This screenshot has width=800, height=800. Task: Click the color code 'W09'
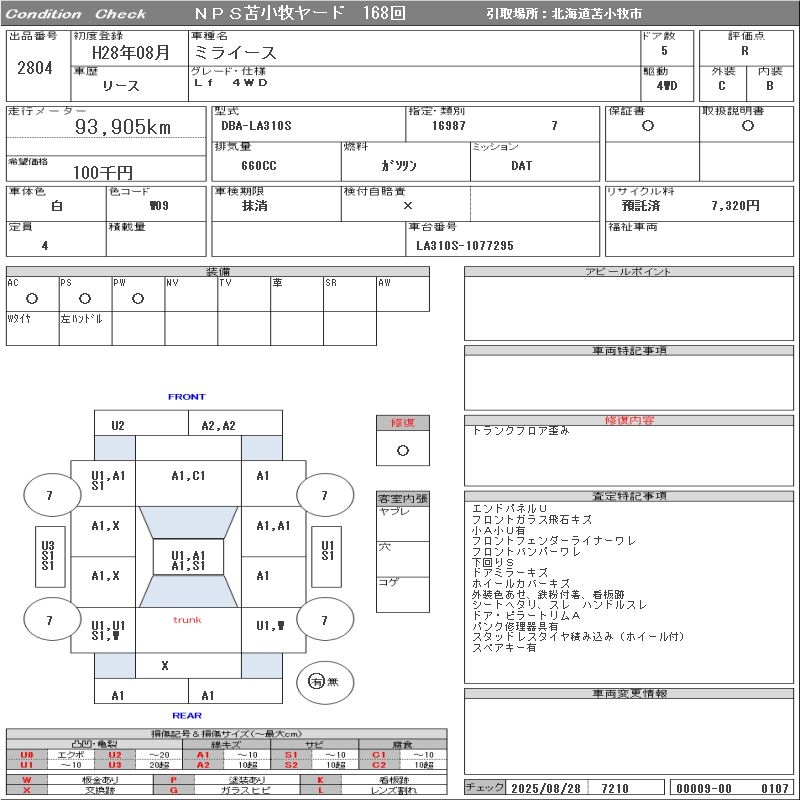click(159, 206)
